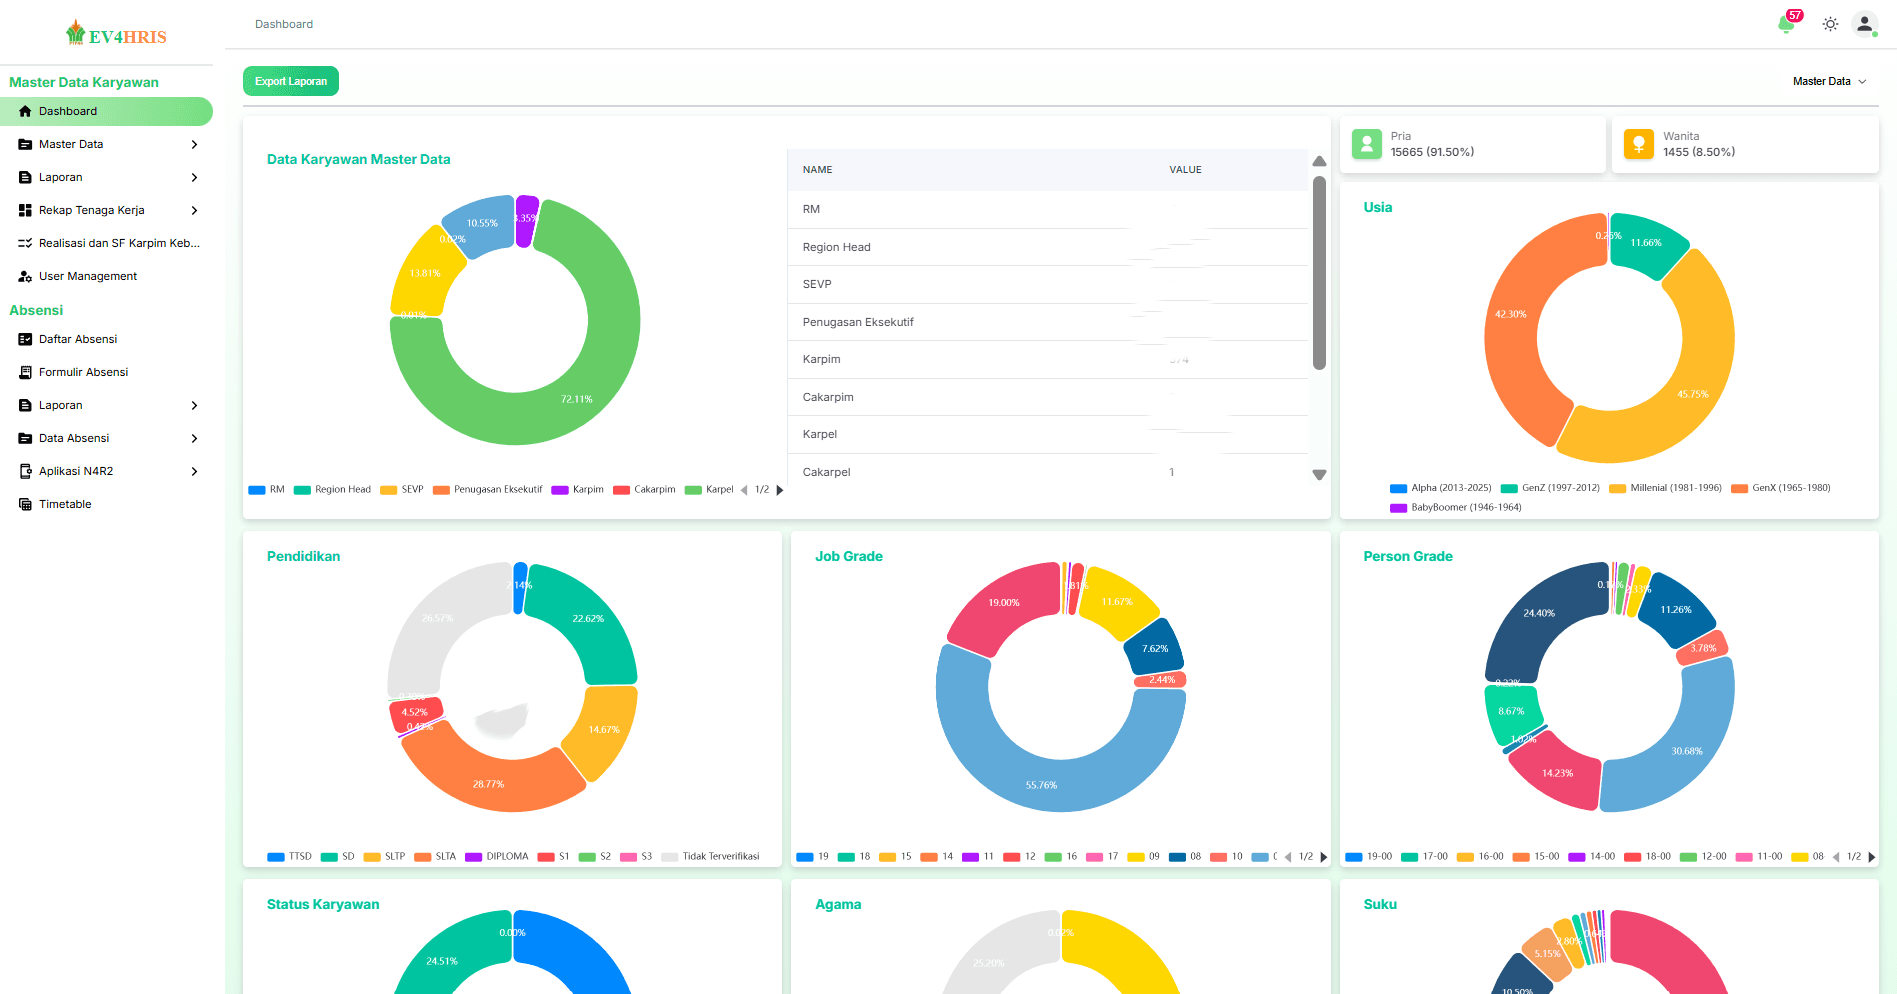Open Formulir Absensi in sidebar
1897x994 pixels.
(x=83, y=372)
